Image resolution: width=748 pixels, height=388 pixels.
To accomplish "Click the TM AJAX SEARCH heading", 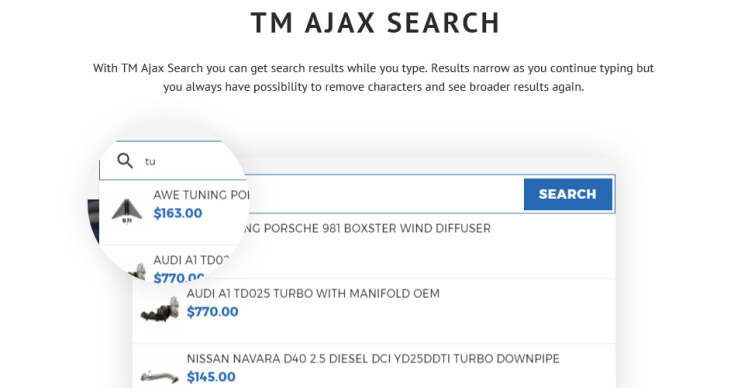I will pos(375,22).
